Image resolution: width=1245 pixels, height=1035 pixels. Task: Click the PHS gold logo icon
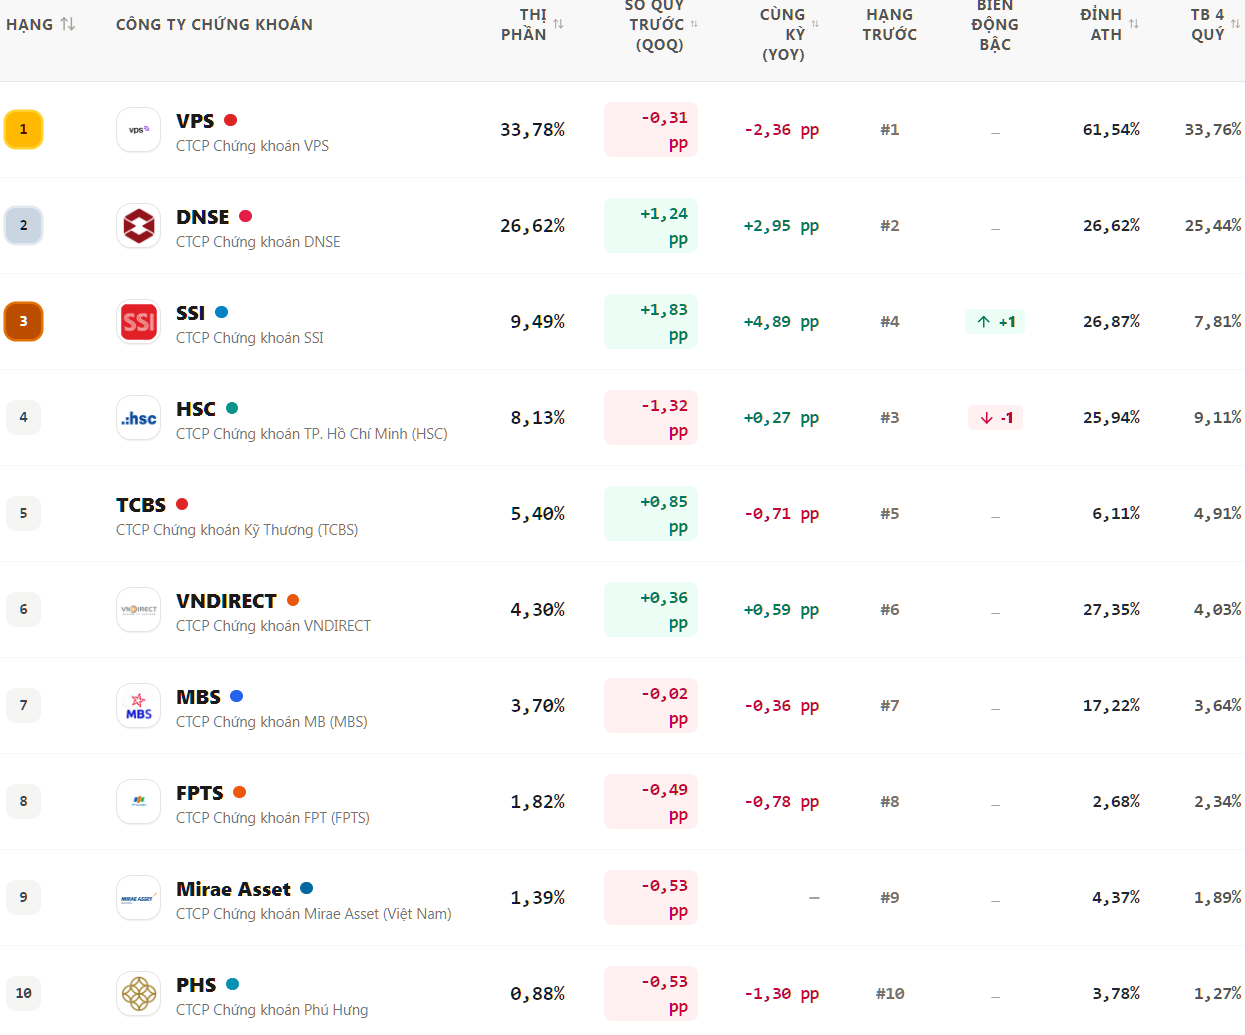(138, 994)
